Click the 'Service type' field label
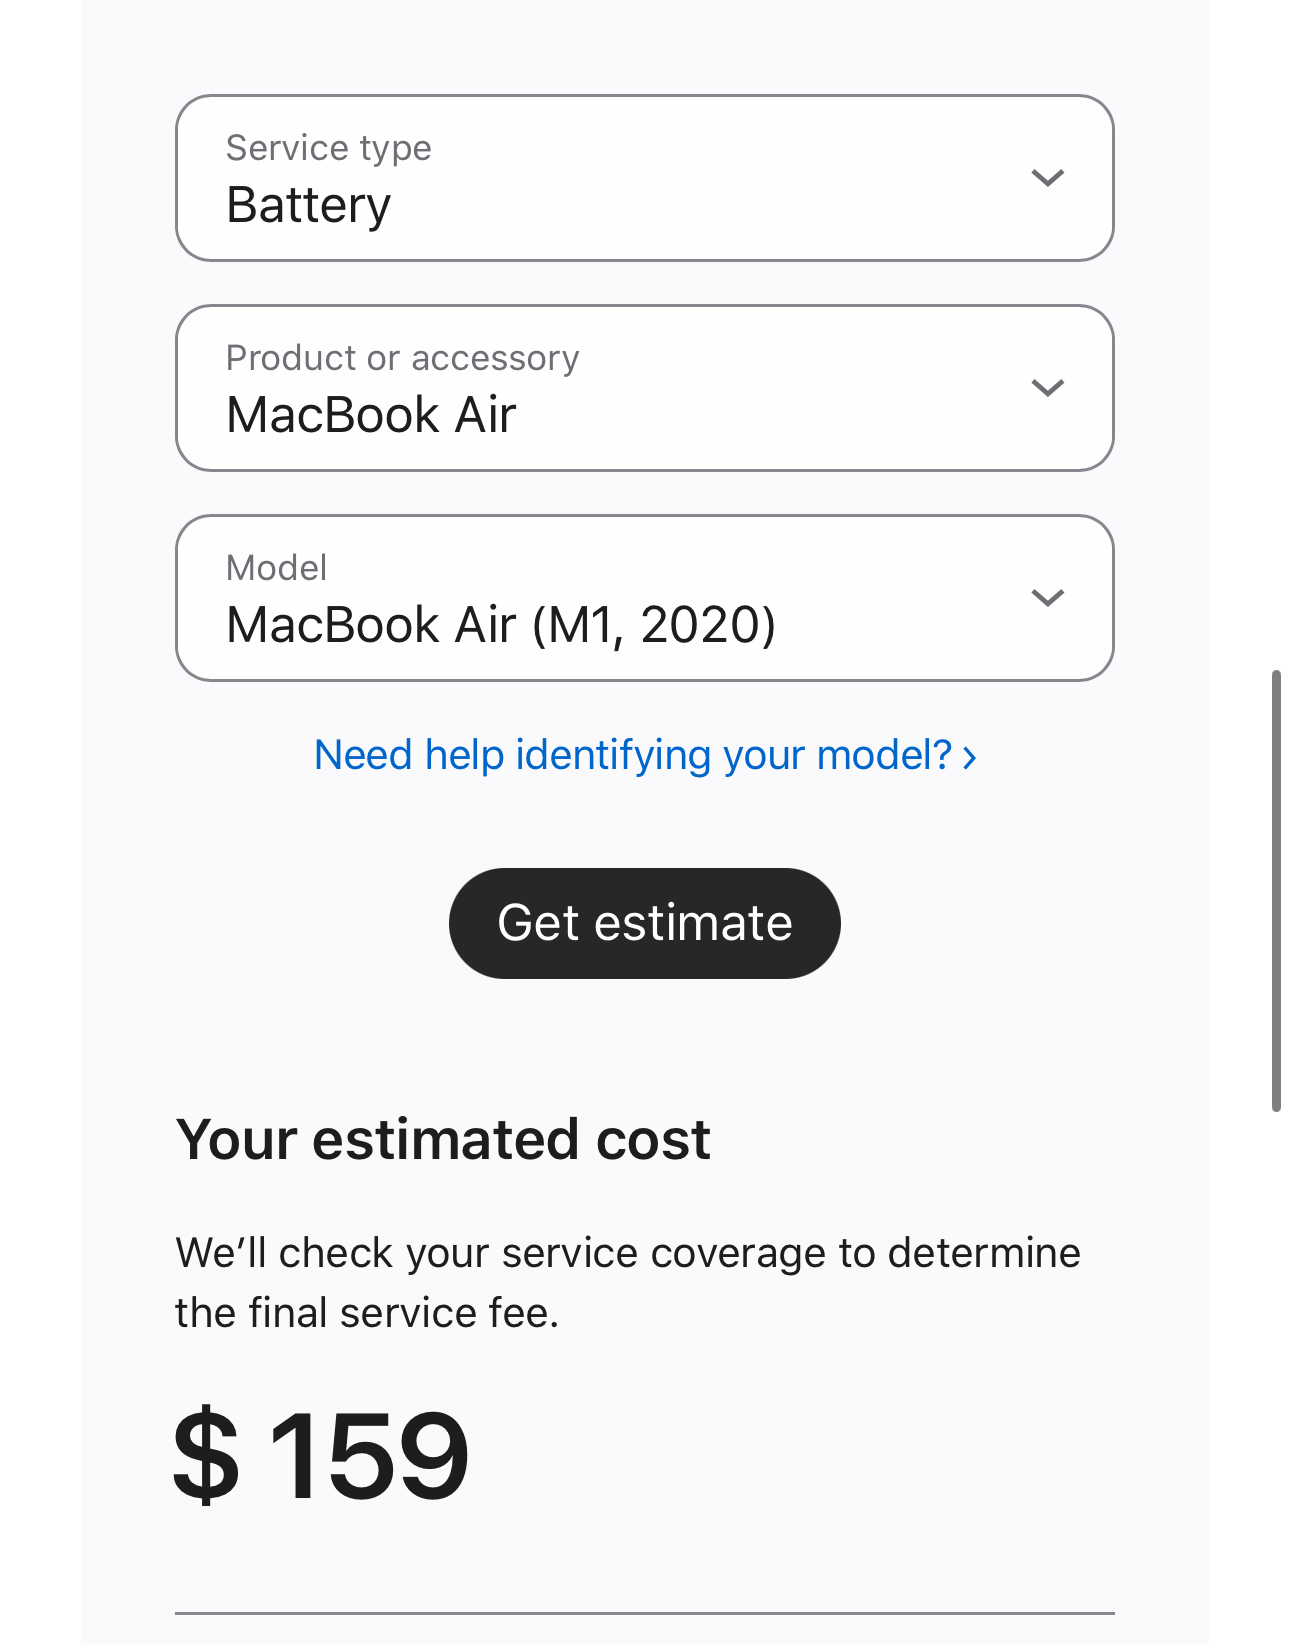 (328, 148)
